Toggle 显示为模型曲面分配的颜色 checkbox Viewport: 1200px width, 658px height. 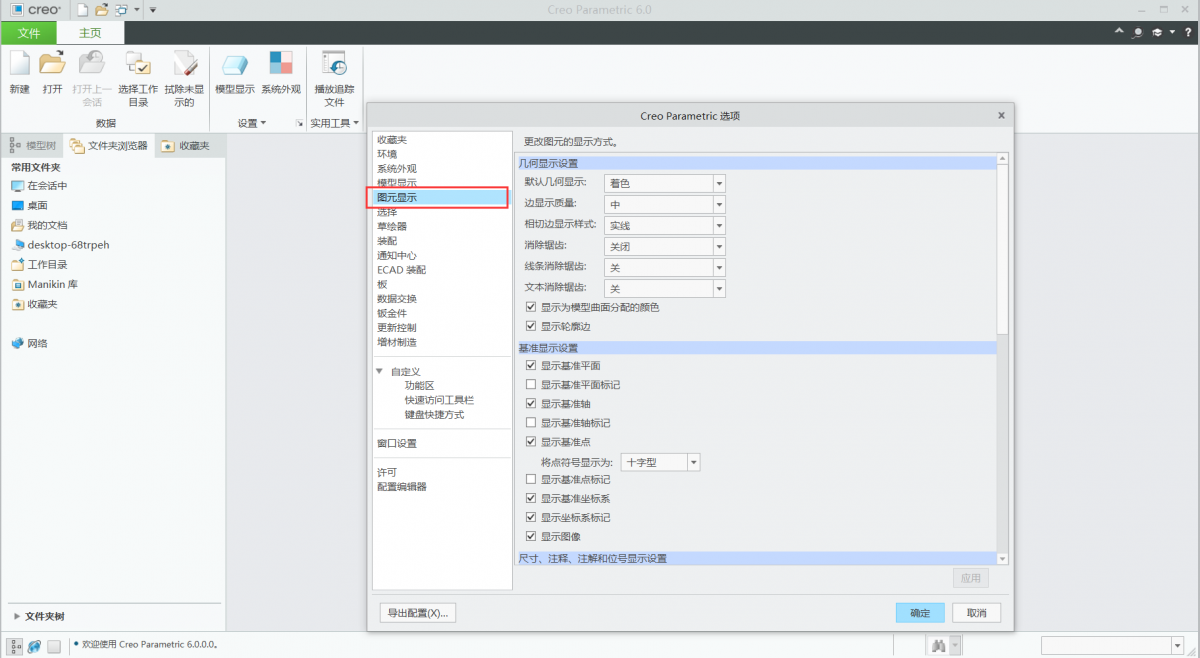[x=531, y=307]
